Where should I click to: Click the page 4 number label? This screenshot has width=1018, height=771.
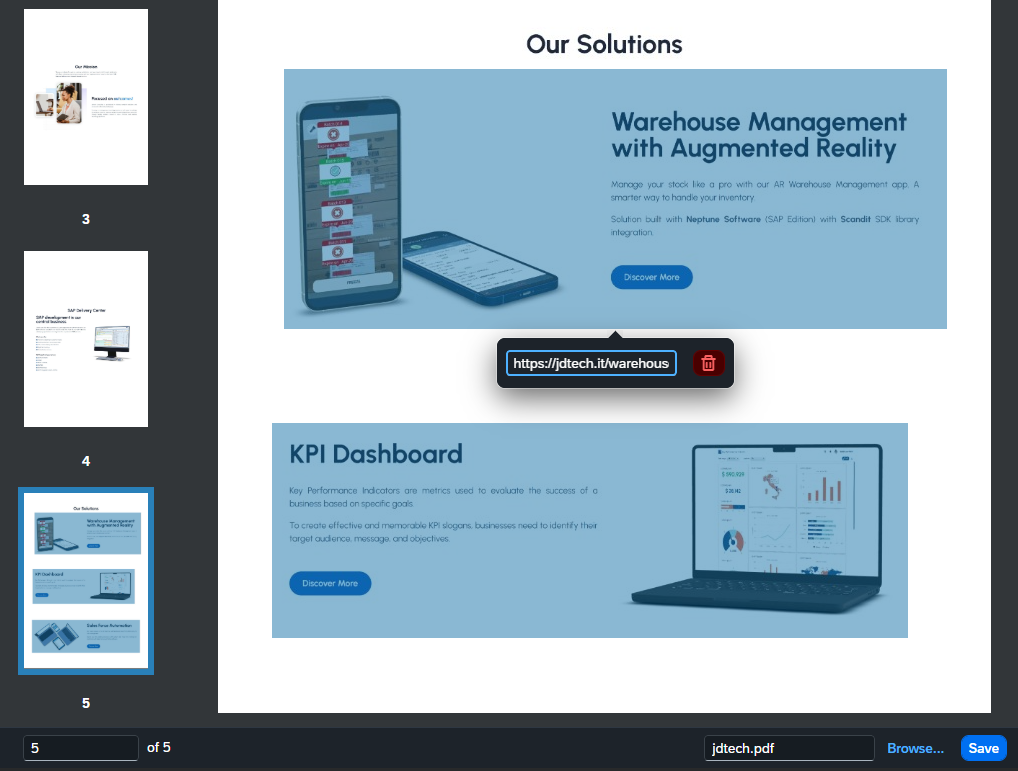click(x=86, y=461)
